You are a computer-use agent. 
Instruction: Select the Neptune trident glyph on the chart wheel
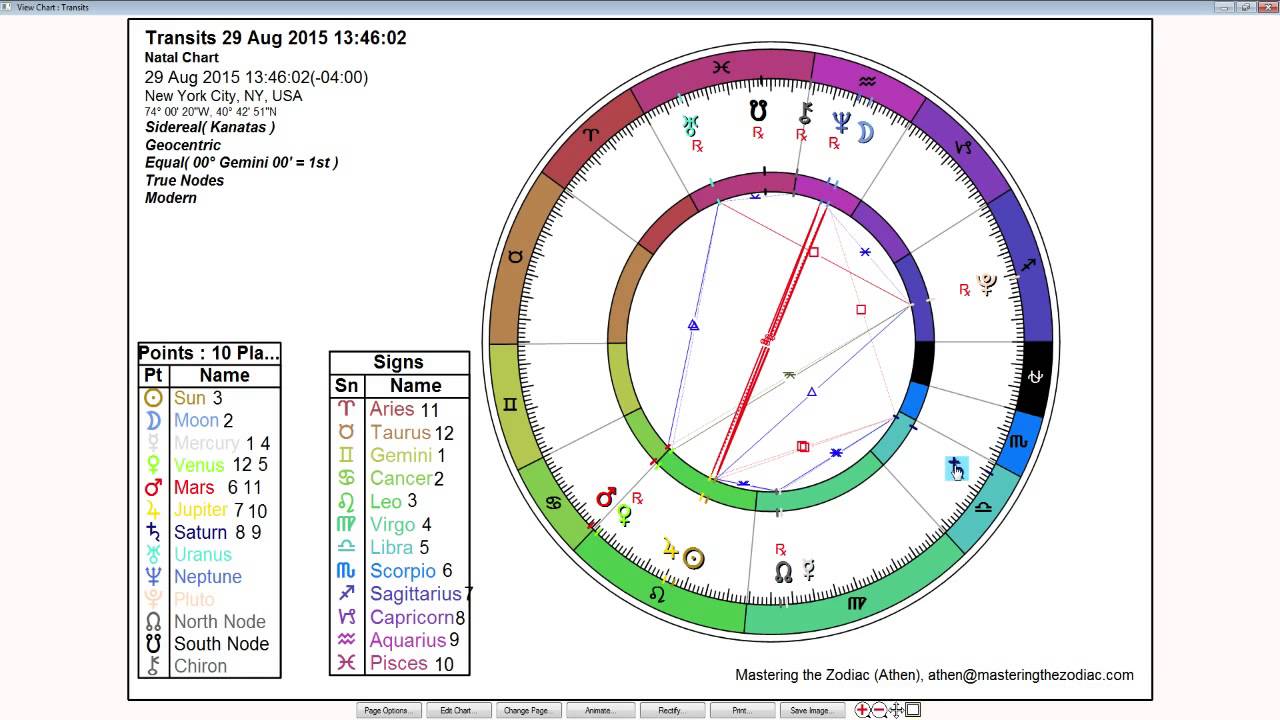click(x=841, y=123)
